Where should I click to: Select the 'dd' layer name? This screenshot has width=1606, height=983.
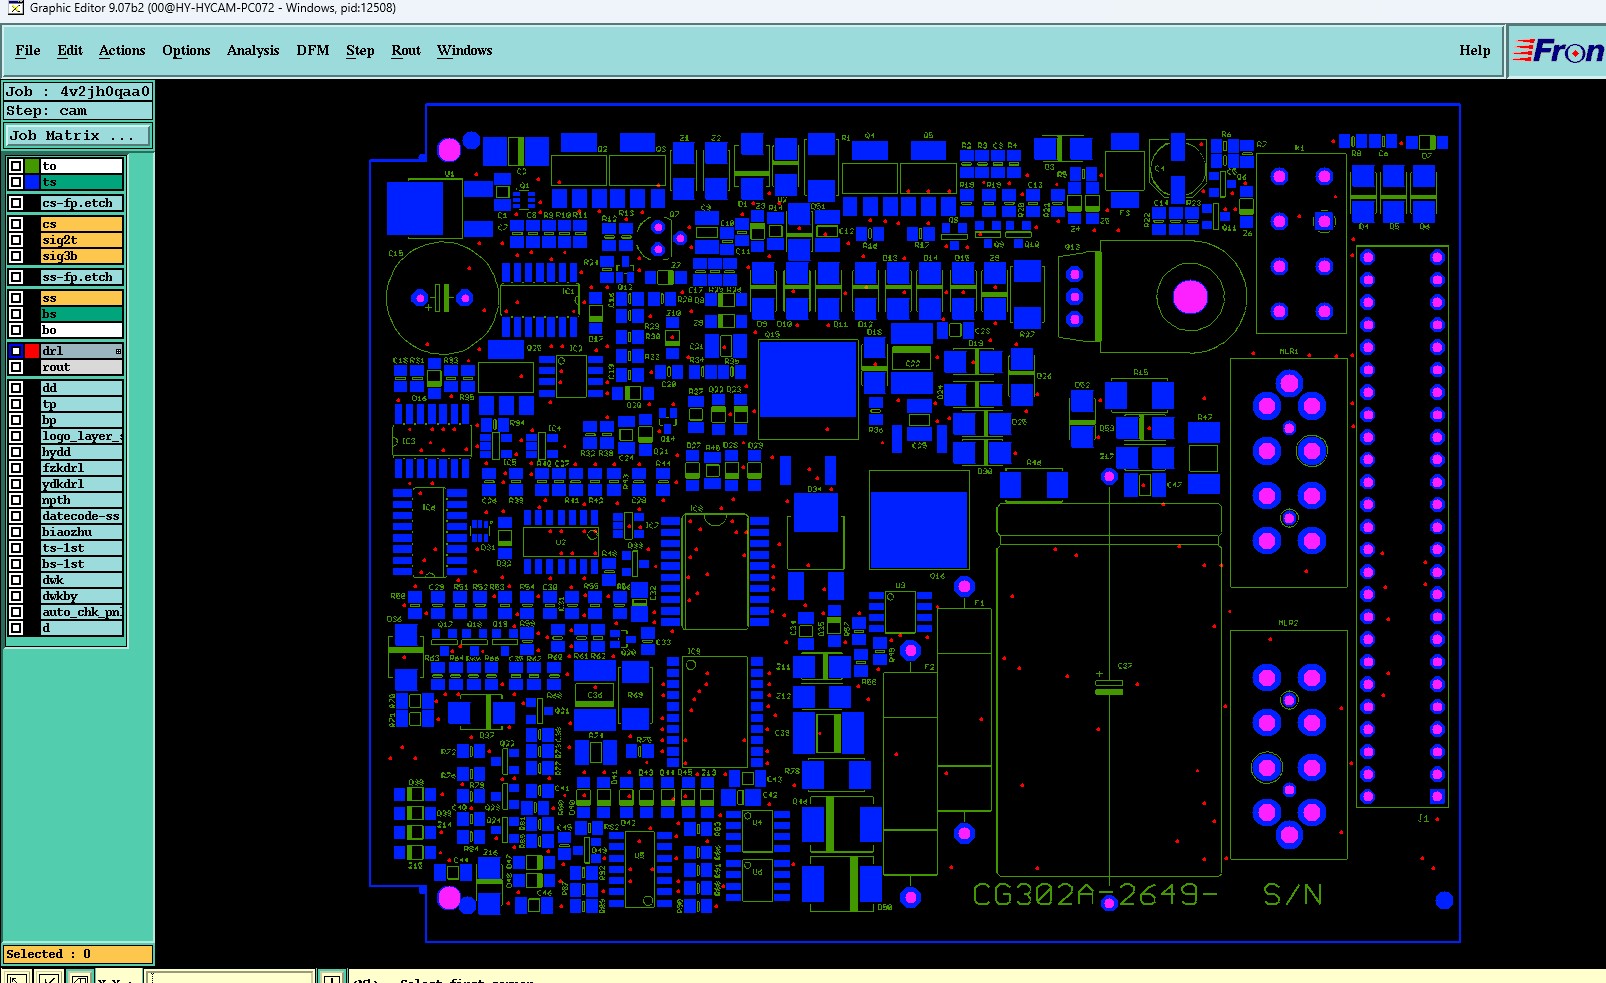pos(81,388)
